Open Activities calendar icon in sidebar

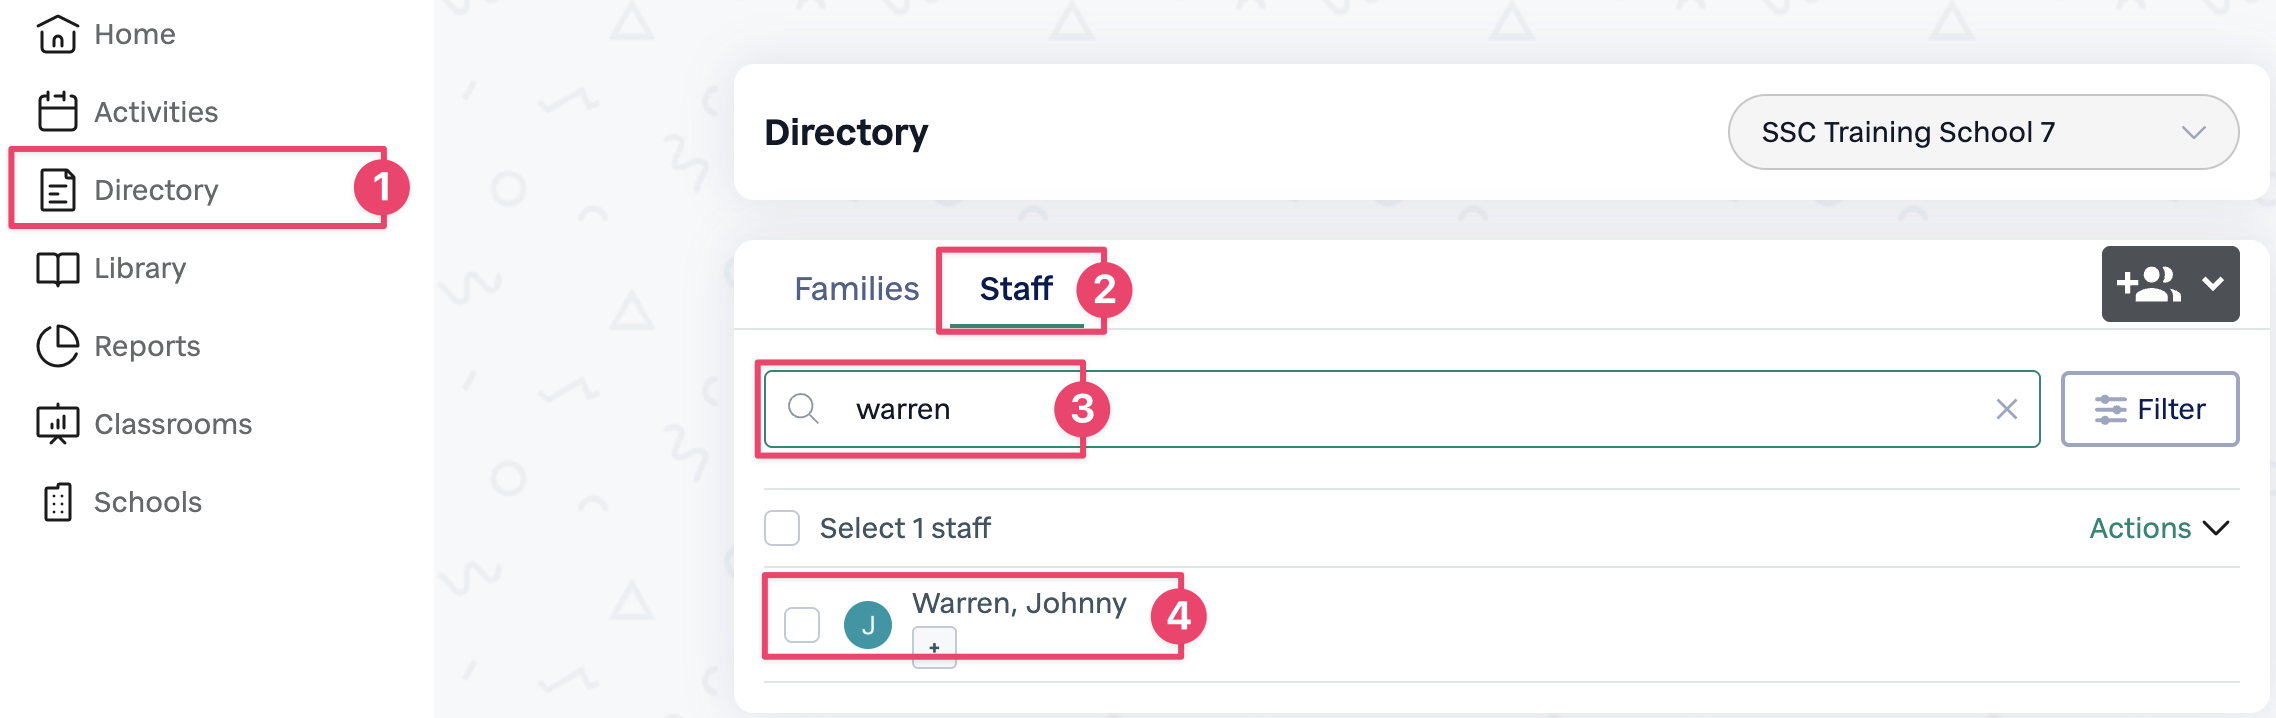point(57,112)
